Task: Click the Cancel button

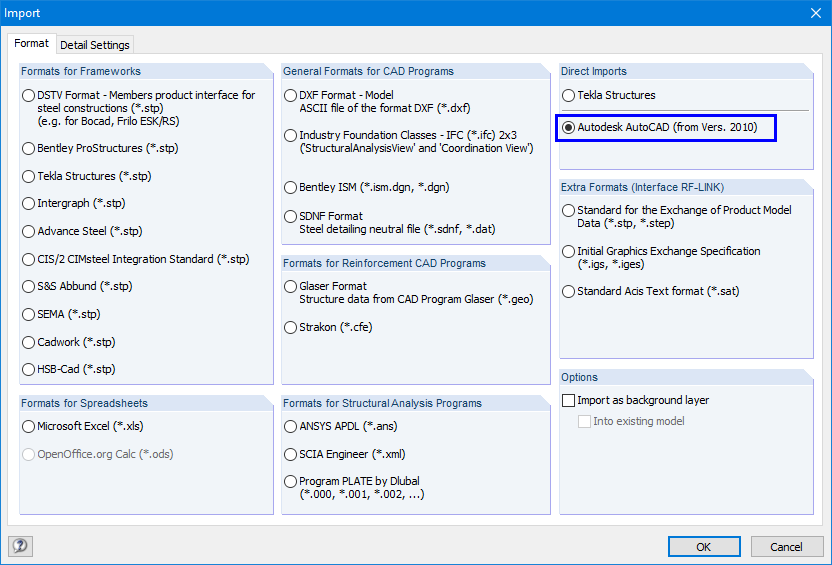Action: click(x=786, y=546)
